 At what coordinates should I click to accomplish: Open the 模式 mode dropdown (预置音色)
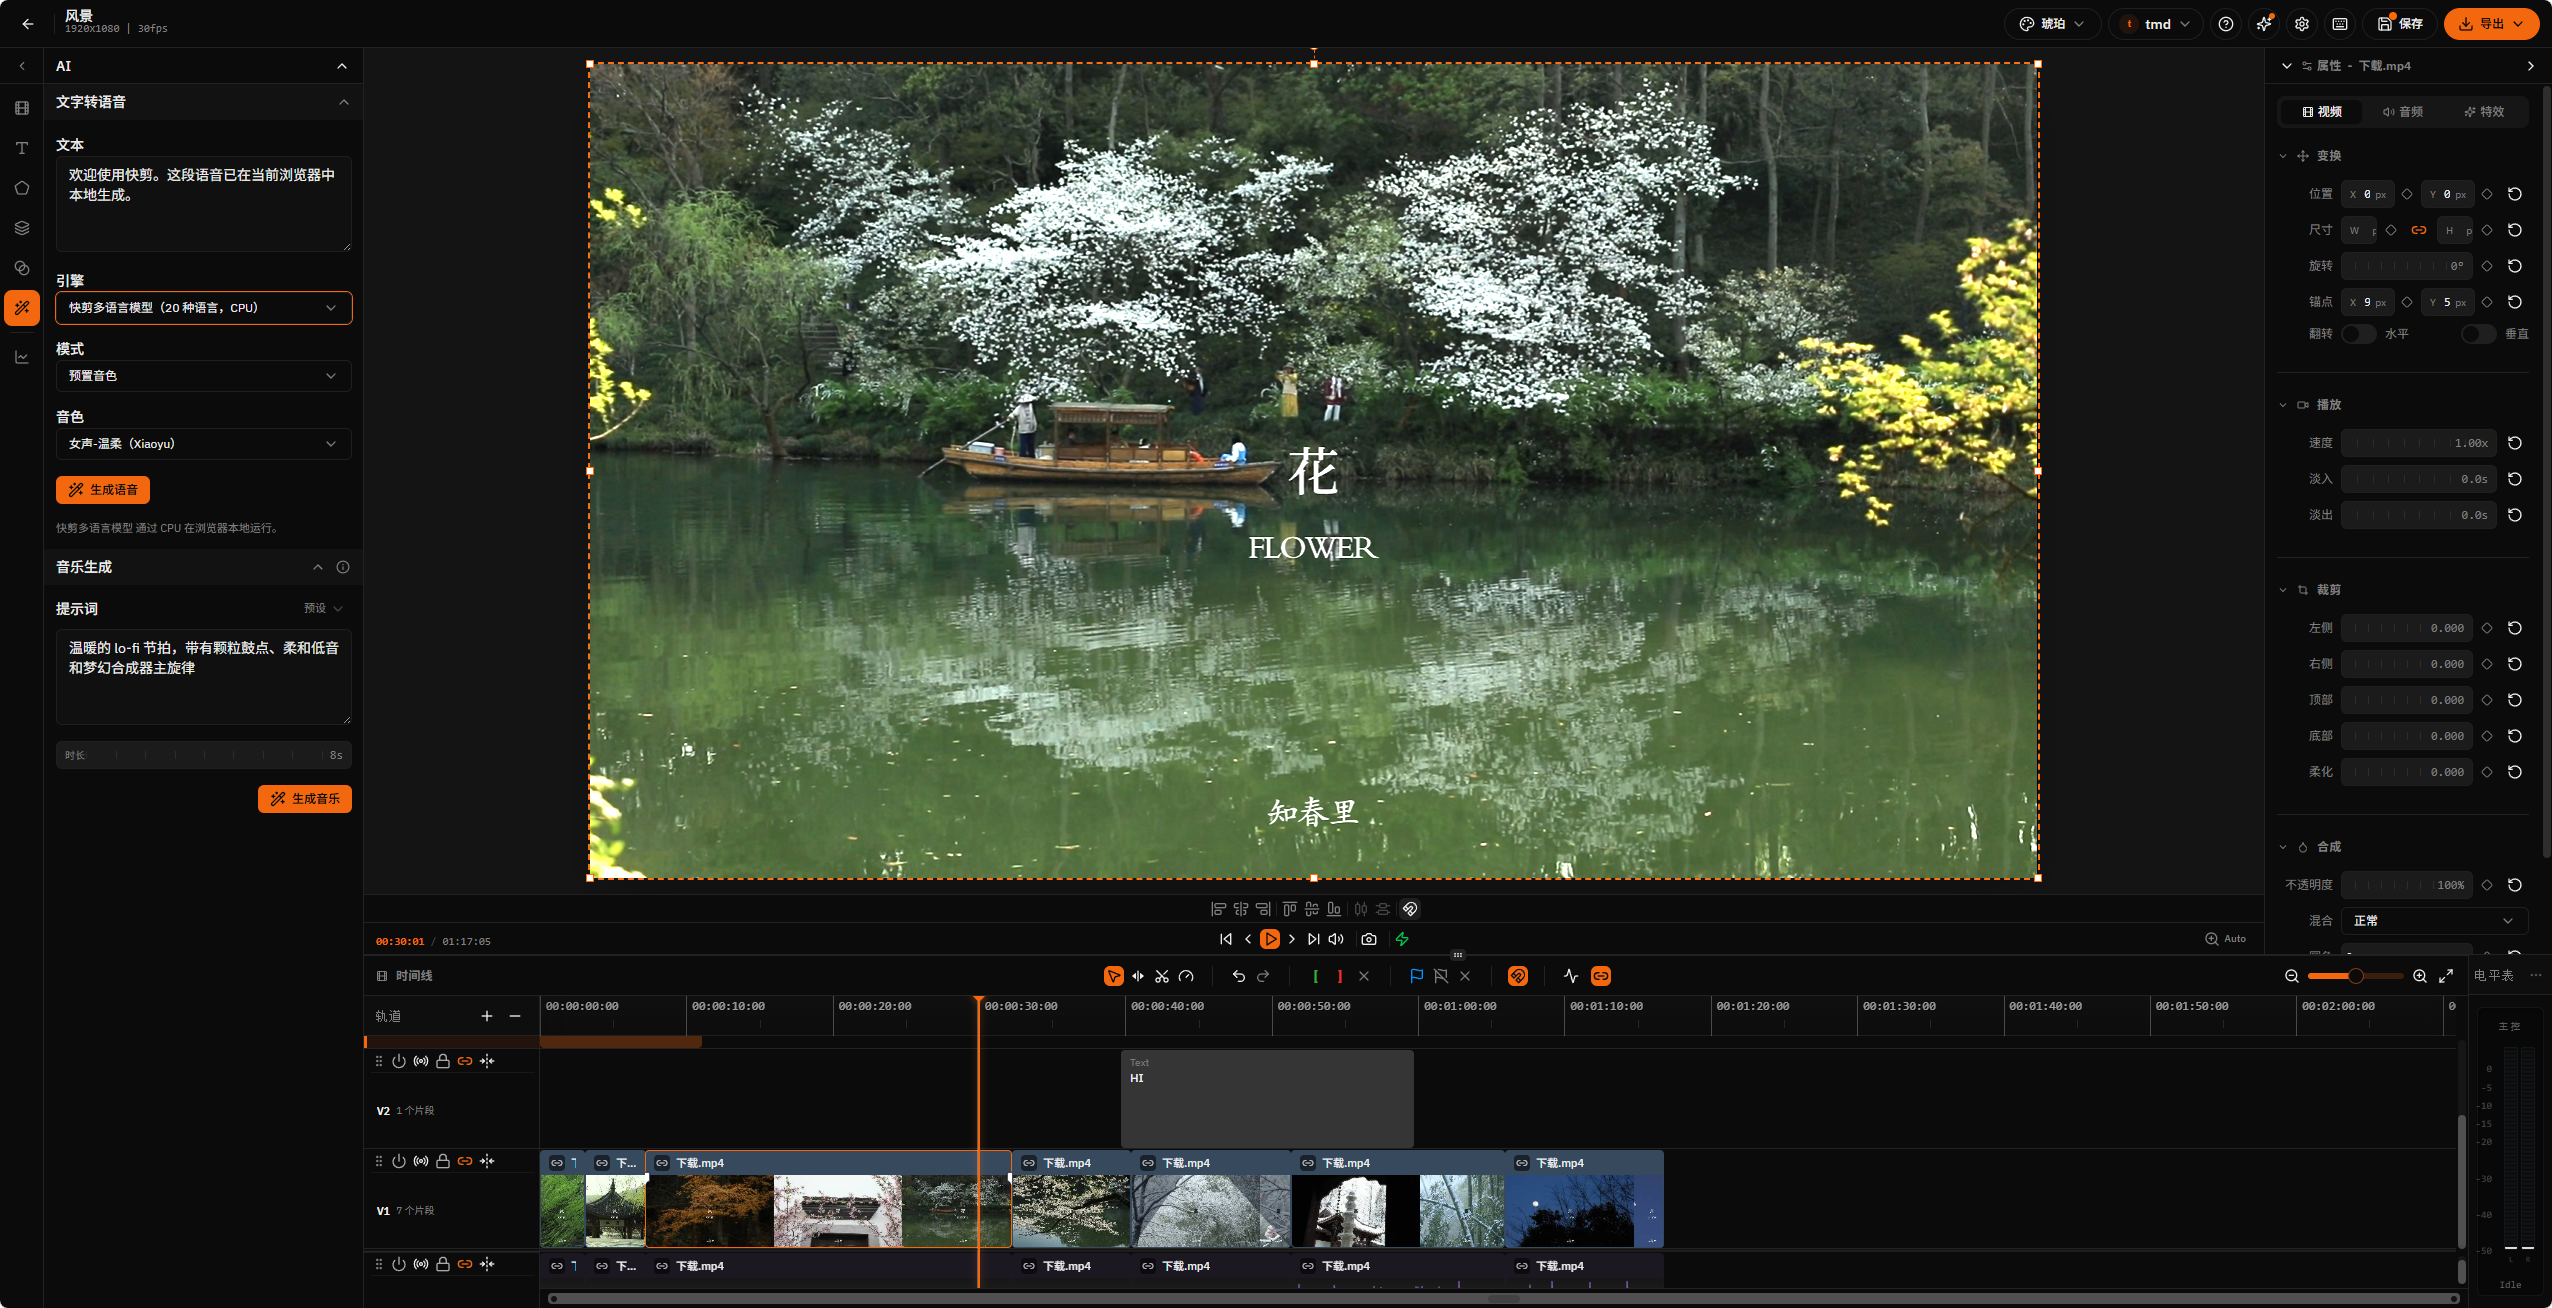tap(204, 376)
